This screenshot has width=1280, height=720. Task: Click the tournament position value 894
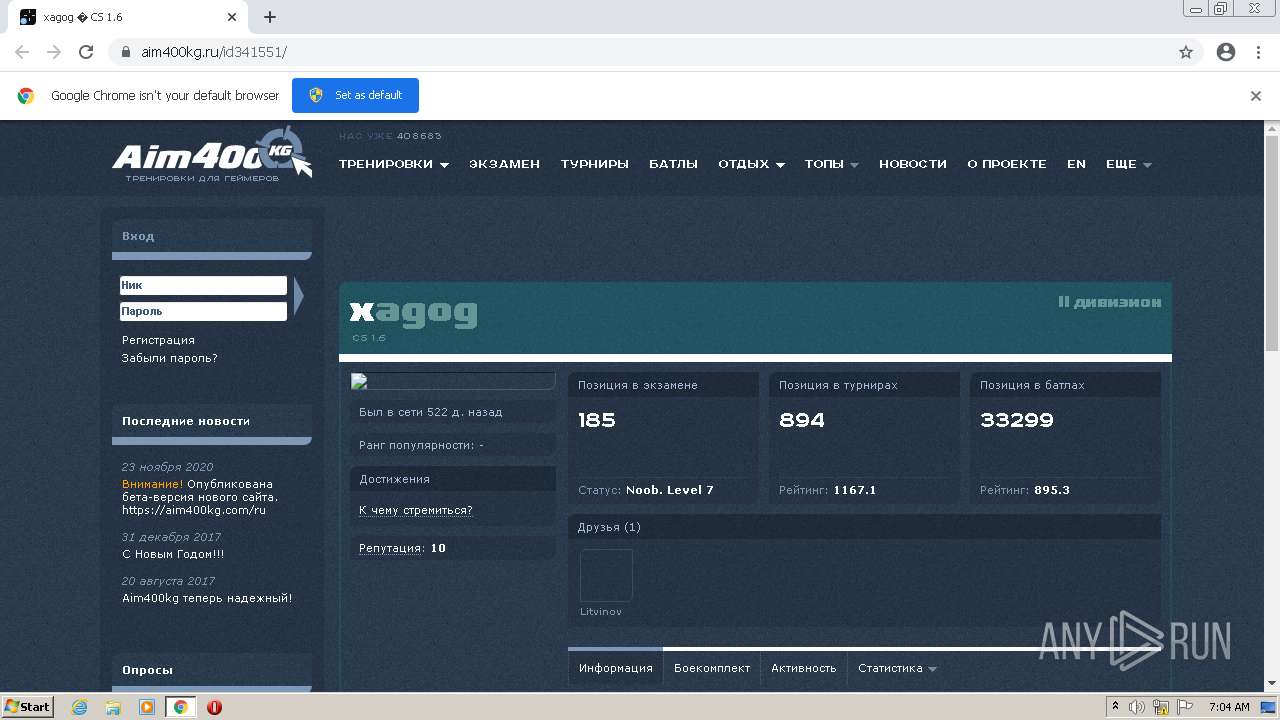click(802, 420)
